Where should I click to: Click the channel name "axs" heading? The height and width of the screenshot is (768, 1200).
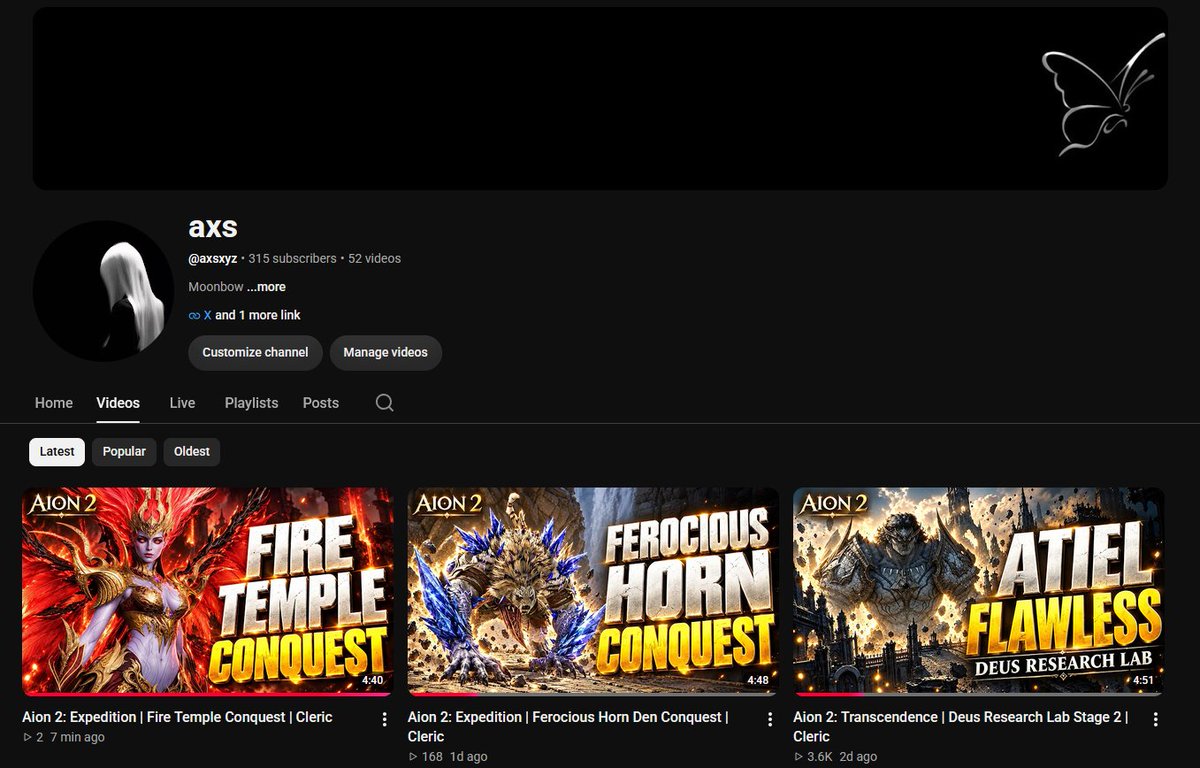[x=213, y=227]
